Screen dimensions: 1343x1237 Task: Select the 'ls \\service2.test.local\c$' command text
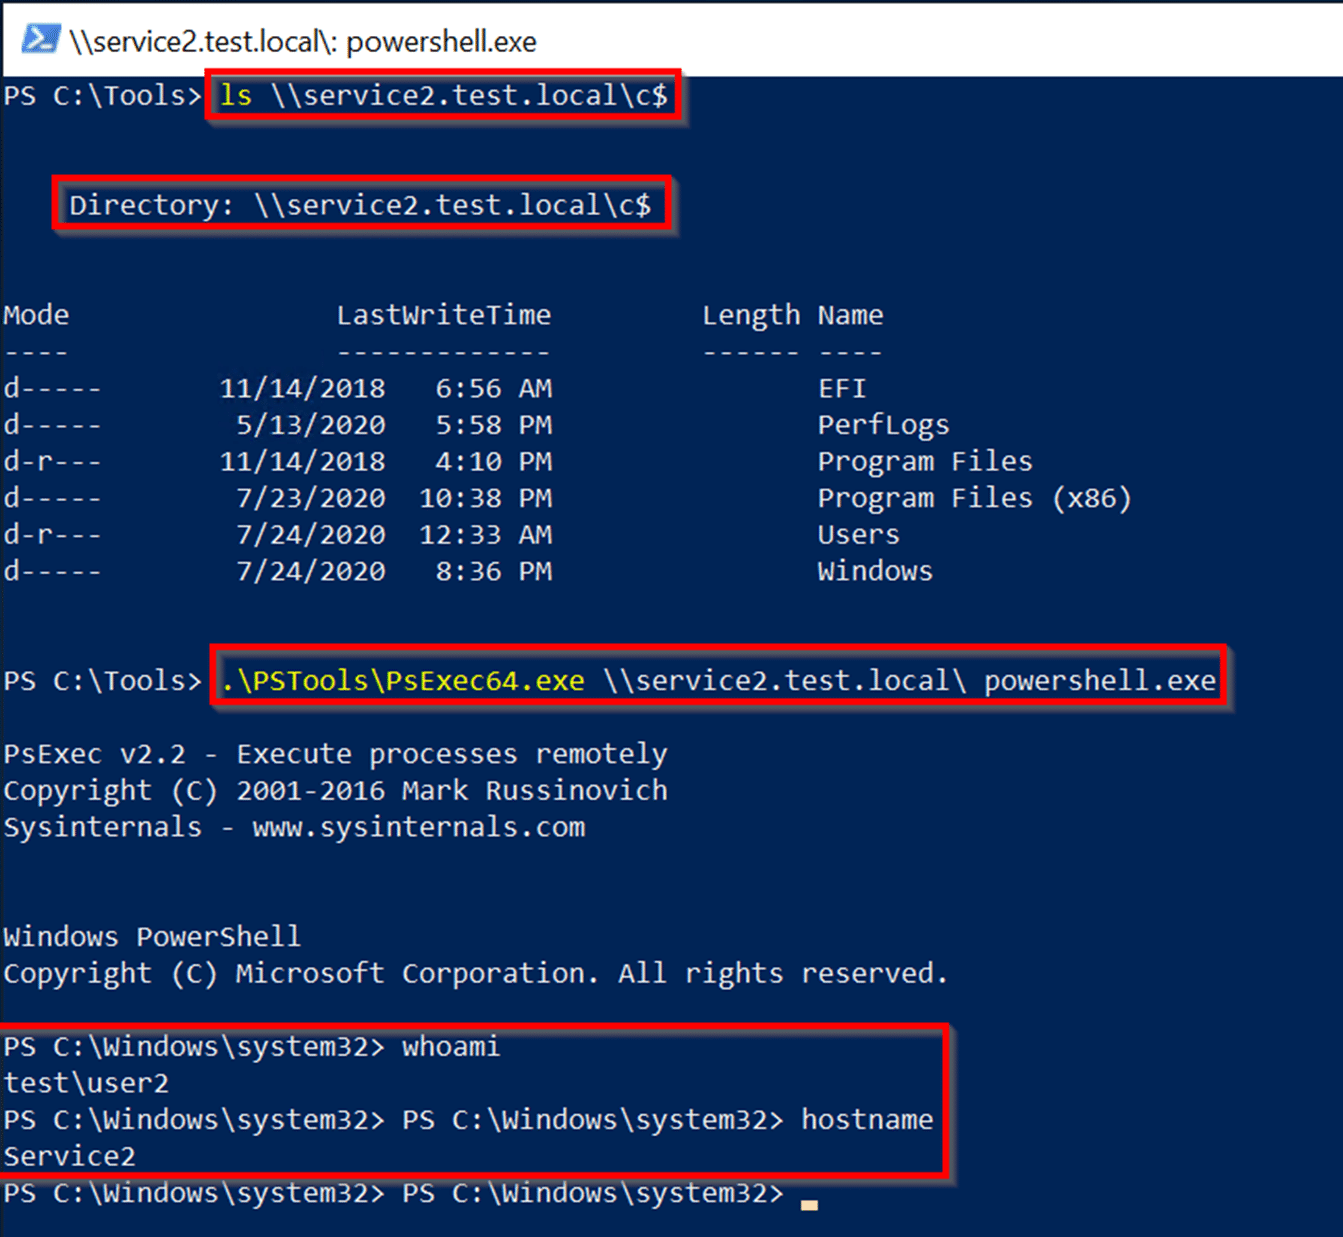pyautogui.click(x=443, y=96)
